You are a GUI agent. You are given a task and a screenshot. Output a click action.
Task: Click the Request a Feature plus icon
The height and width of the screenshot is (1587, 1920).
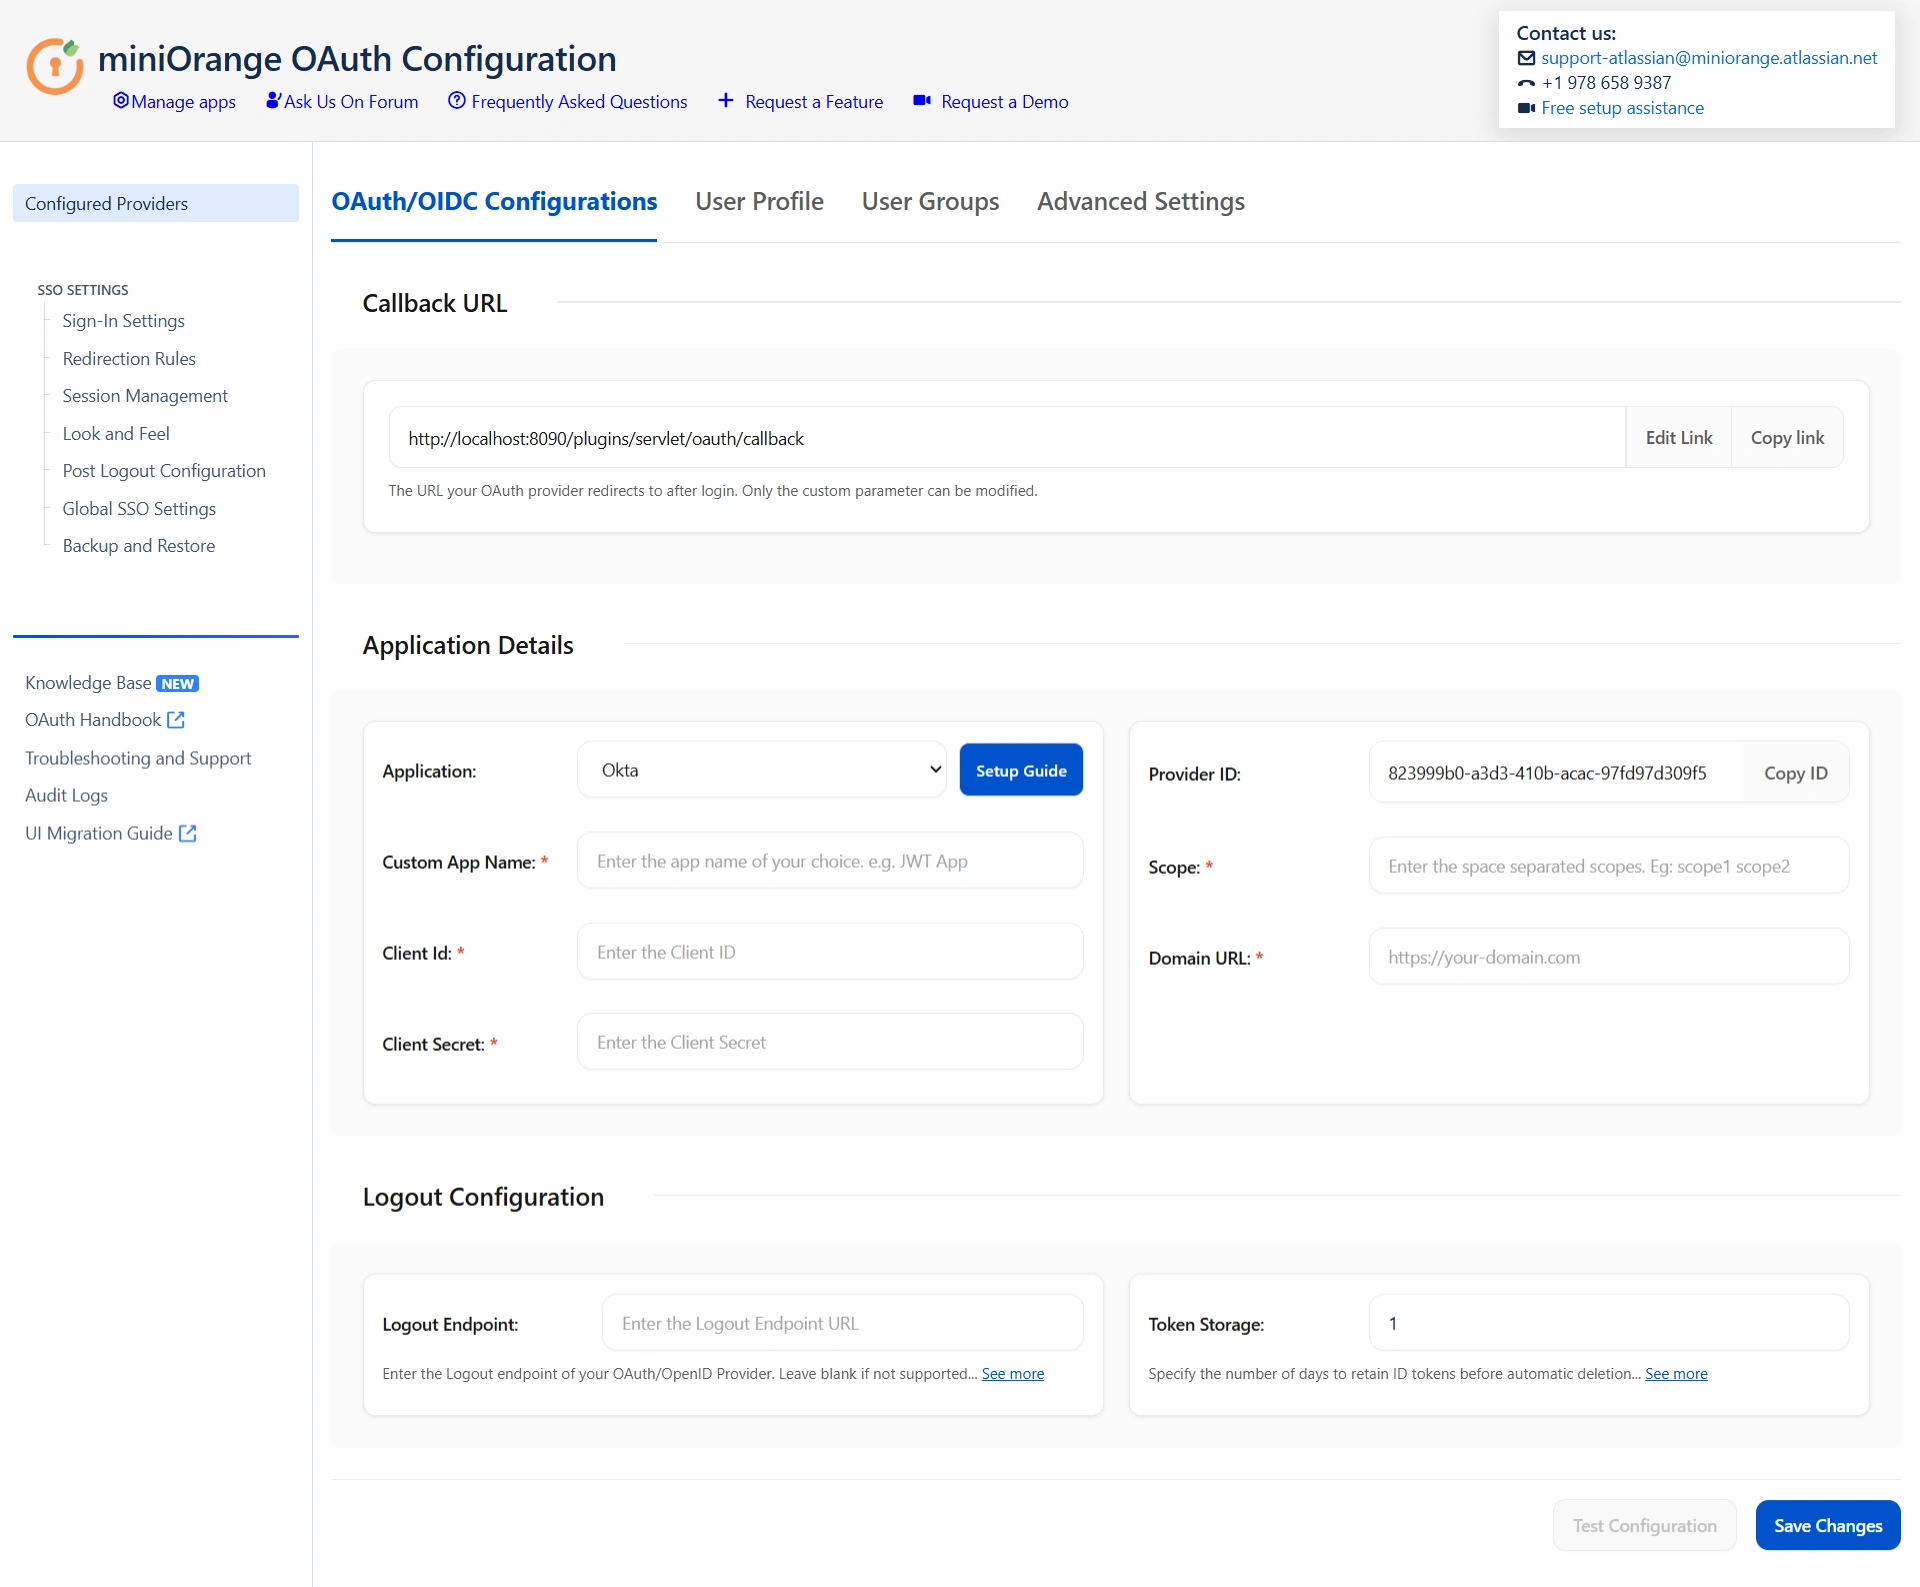pyautogui.click(x=726, y=101)
